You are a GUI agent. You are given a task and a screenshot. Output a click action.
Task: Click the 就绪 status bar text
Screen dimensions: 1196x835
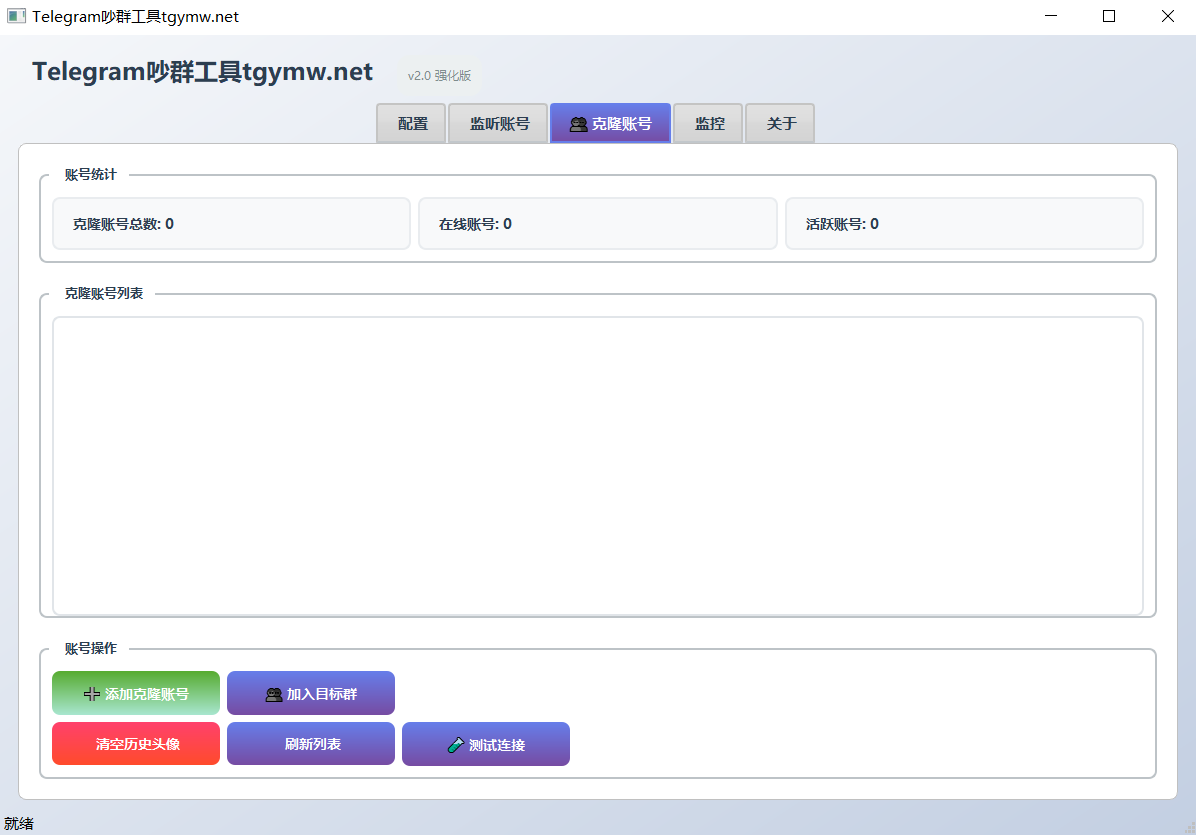19,824
